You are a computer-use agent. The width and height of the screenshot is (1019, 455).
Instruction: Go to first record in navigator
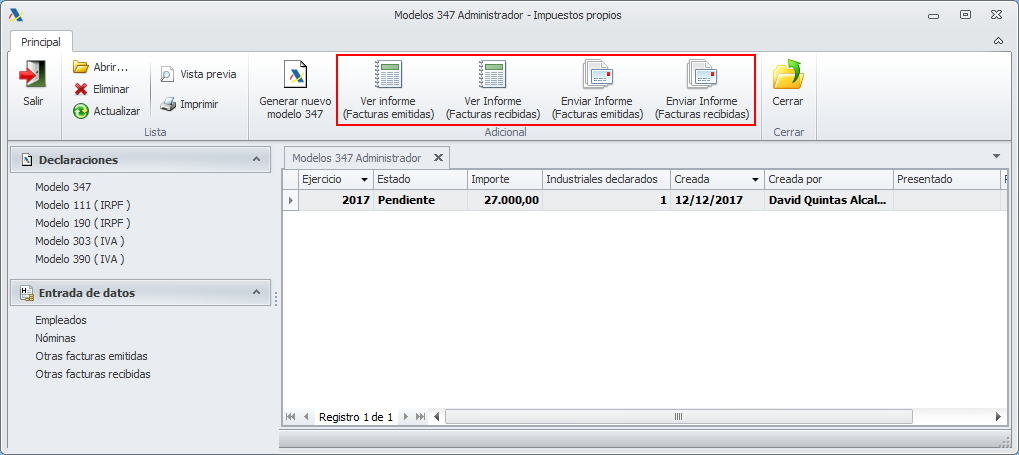click(290, 417)
